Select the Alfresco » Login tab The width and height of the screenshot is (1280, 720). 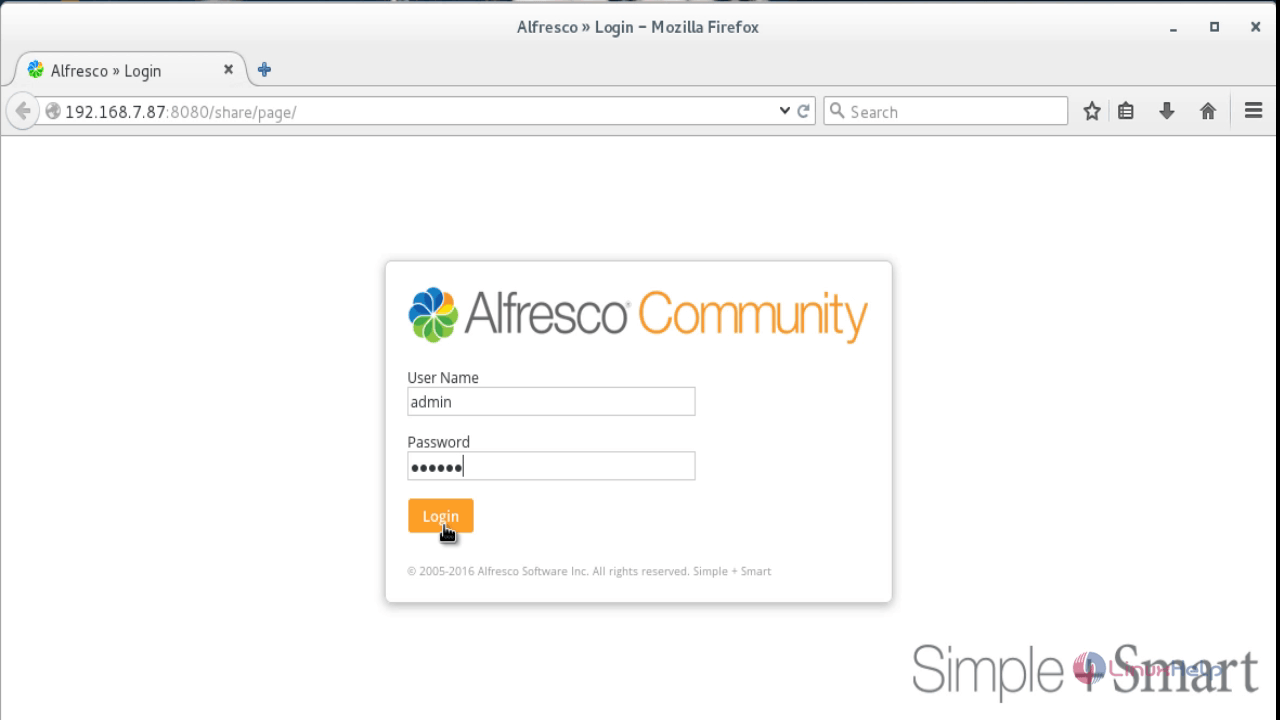[x=130, y=70]
